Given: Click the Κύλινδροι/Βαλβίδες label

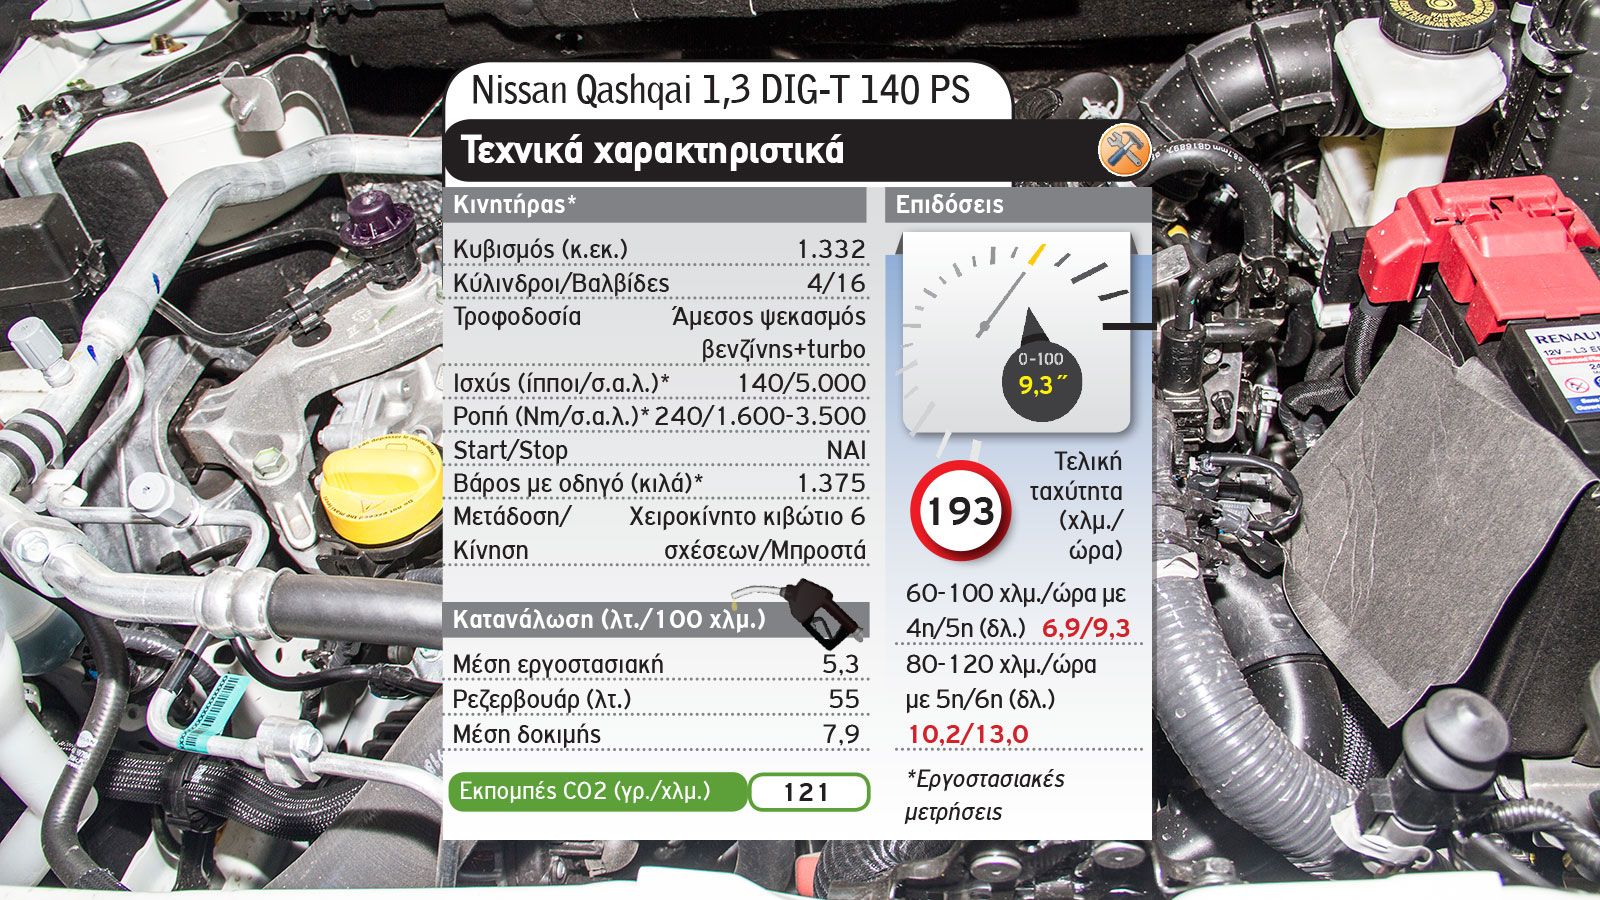Looking at the screenshot, I should [x=561, y=283].
